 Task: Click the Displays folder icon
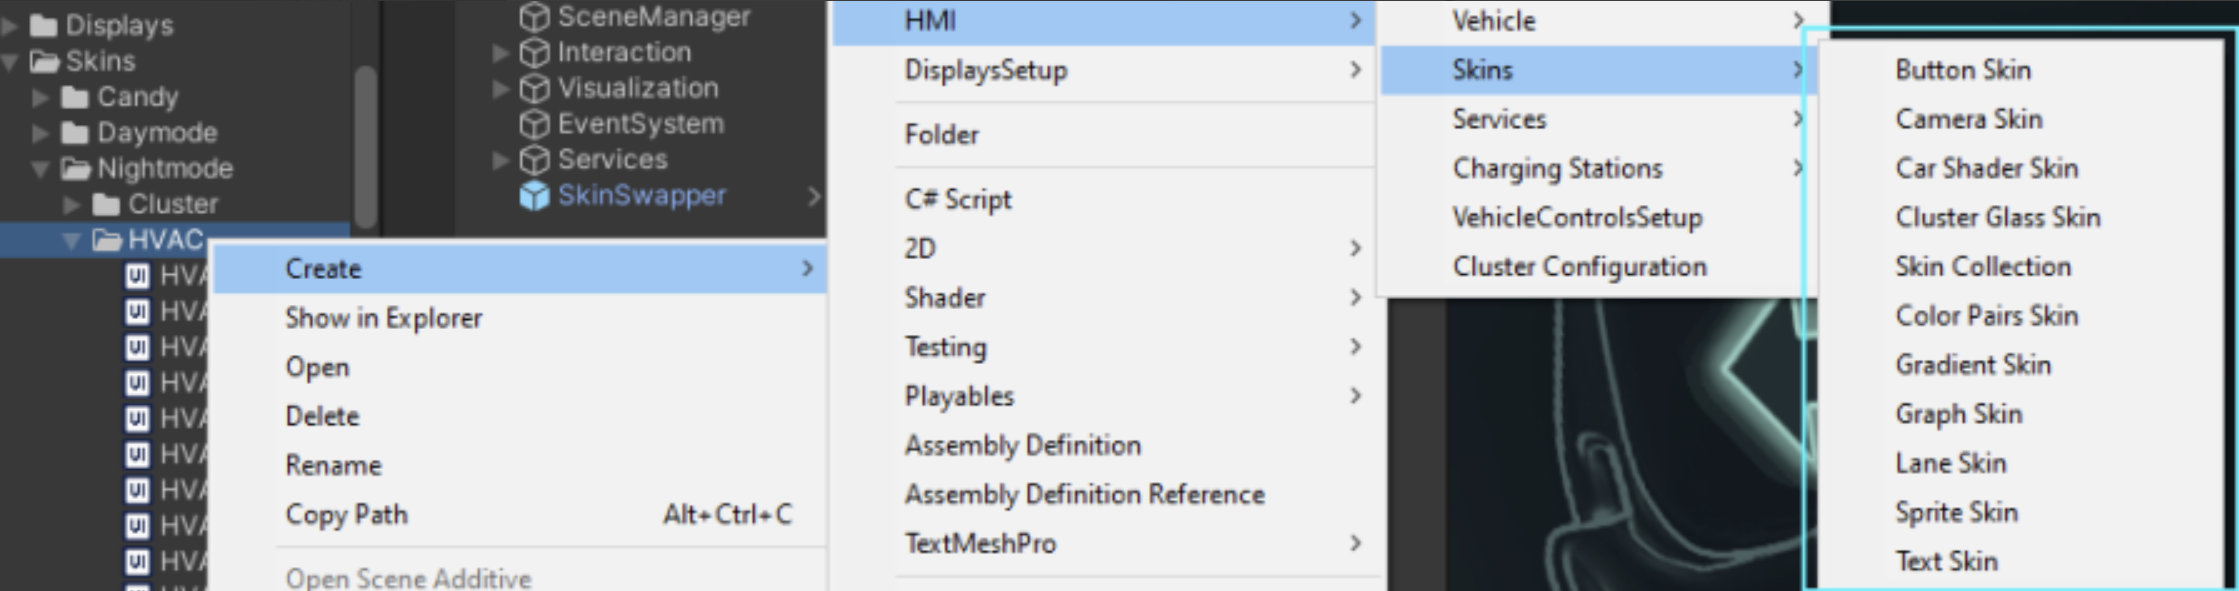tap(43, 25)
